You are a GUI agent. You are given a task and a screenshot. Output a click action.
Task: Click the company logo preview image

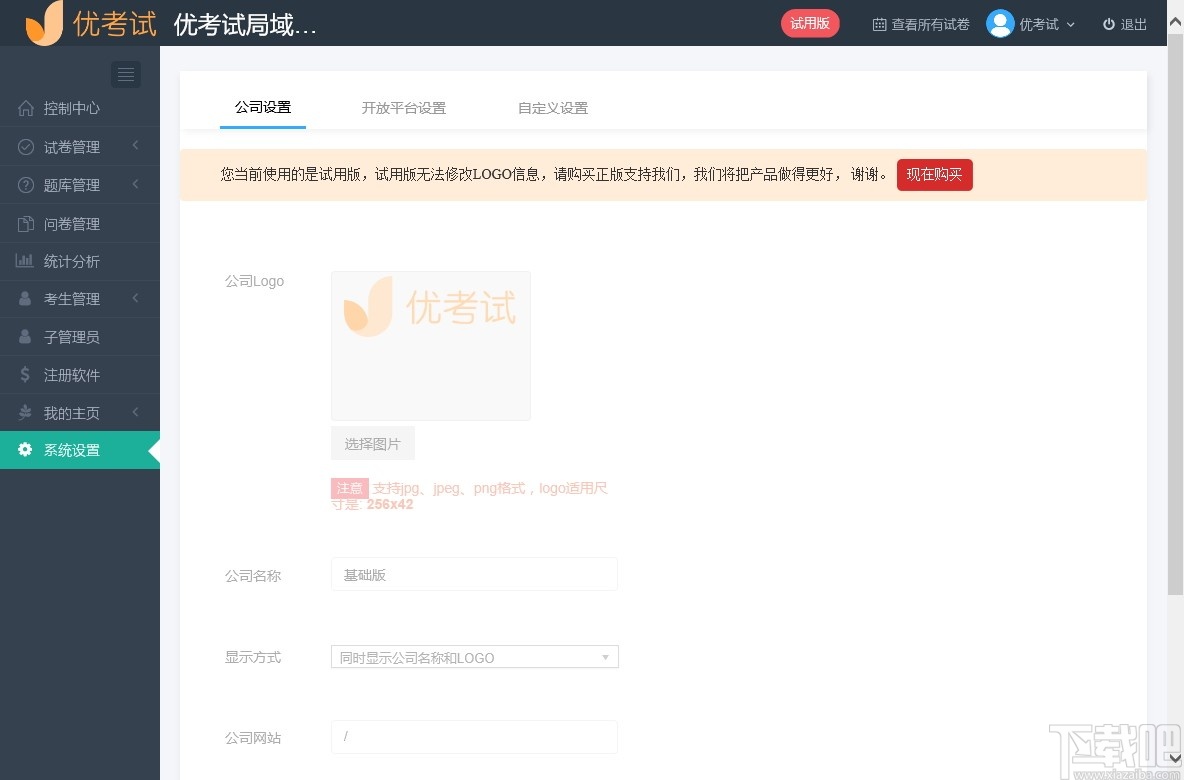[x=430, y=346]
